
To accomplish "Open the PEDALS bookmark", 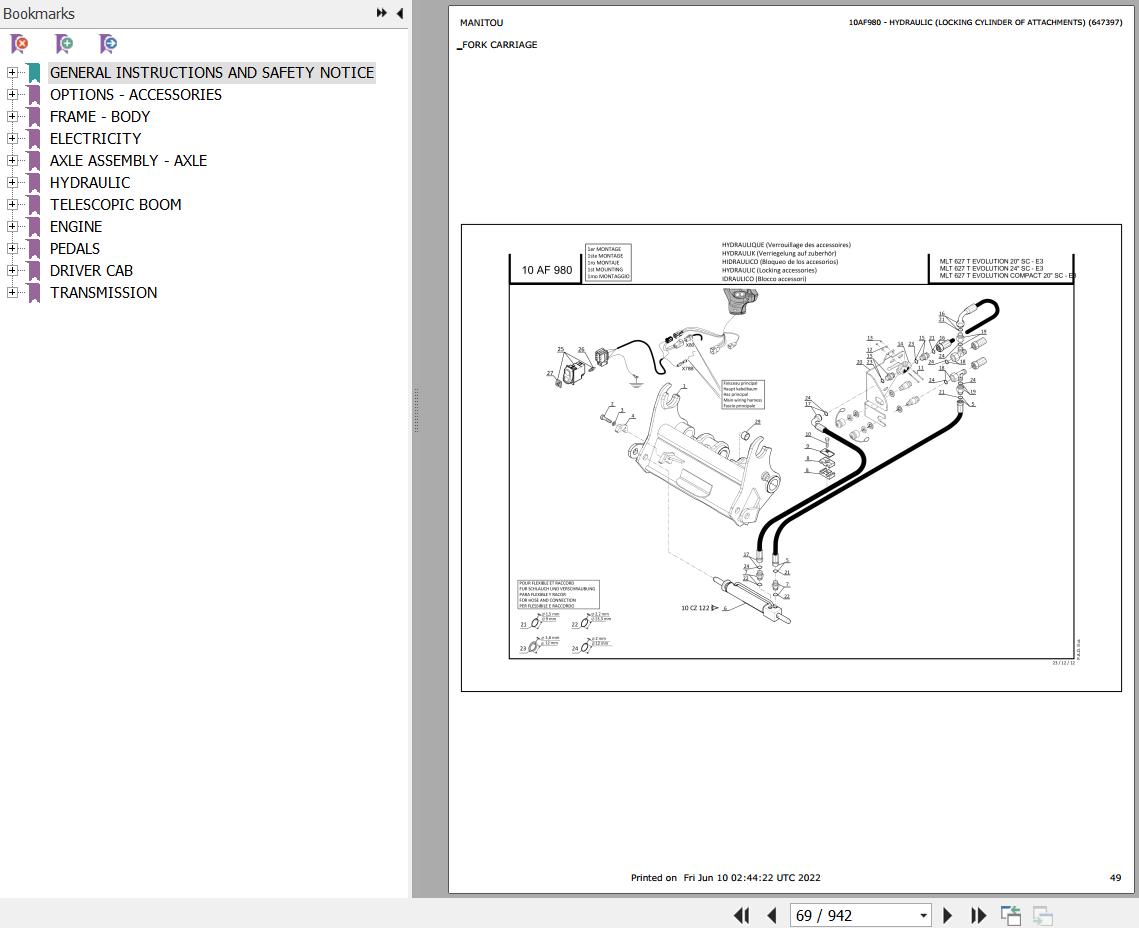I will coord(75,248).
